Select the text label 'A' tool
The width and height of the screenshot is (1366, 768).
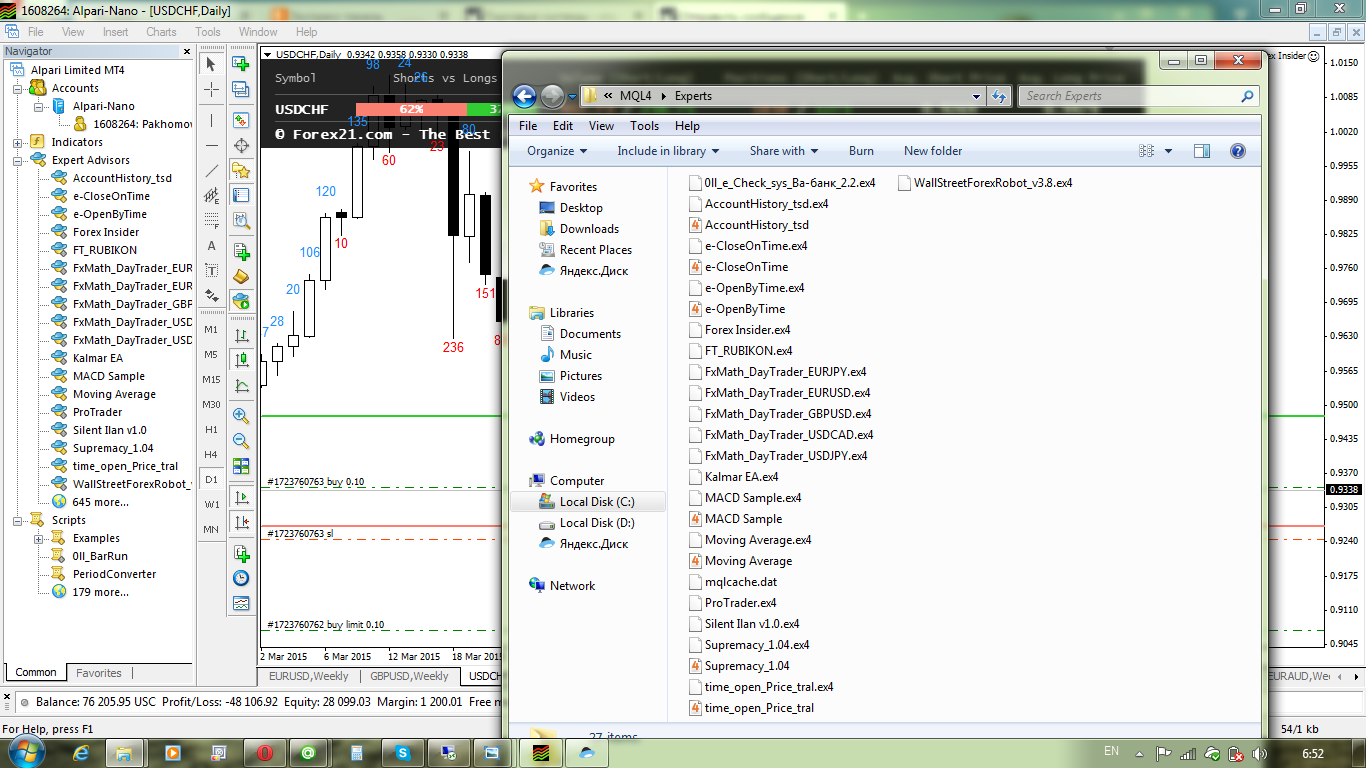pos(211,246)
